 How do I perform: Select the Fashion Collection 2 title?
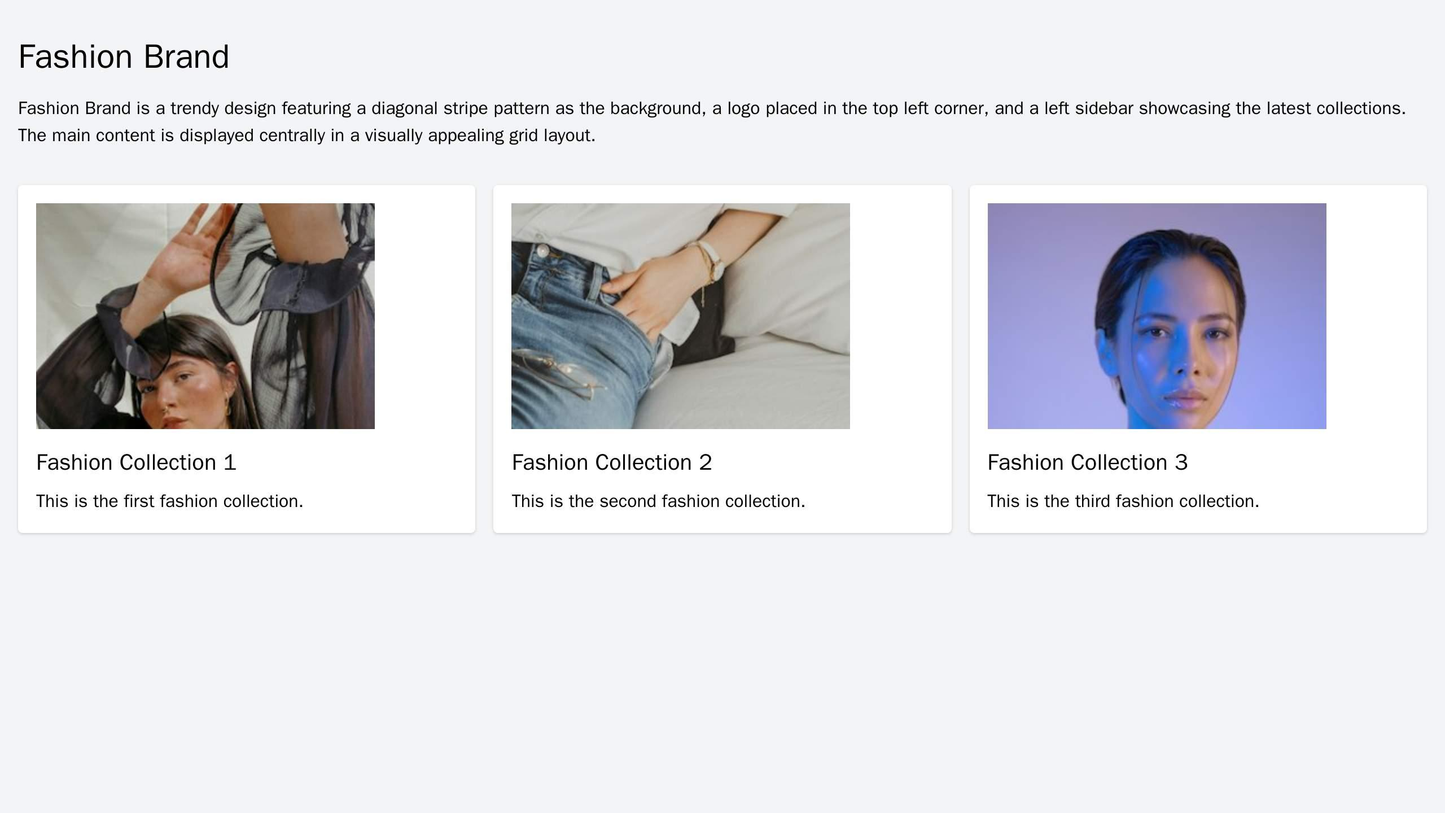tap(612, 462)
